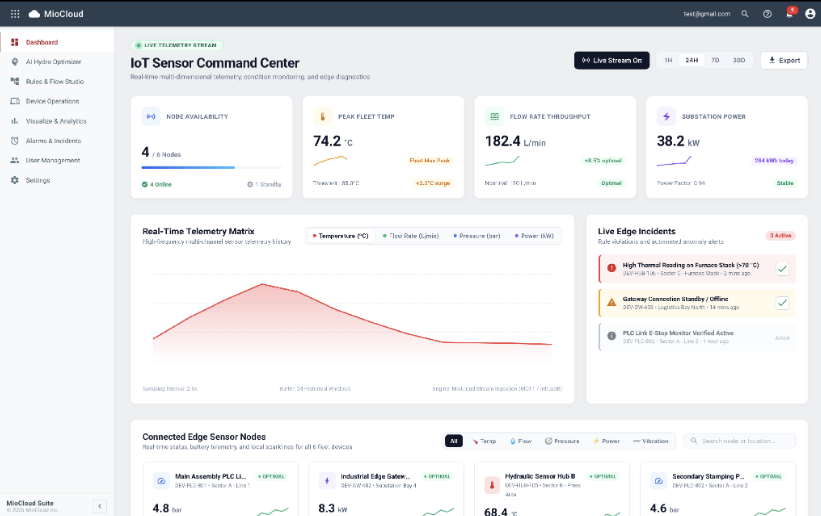This screenshot has width=821, height=516.
Task: Open the Main Assembly PLC node card
Action: (220, 489)
